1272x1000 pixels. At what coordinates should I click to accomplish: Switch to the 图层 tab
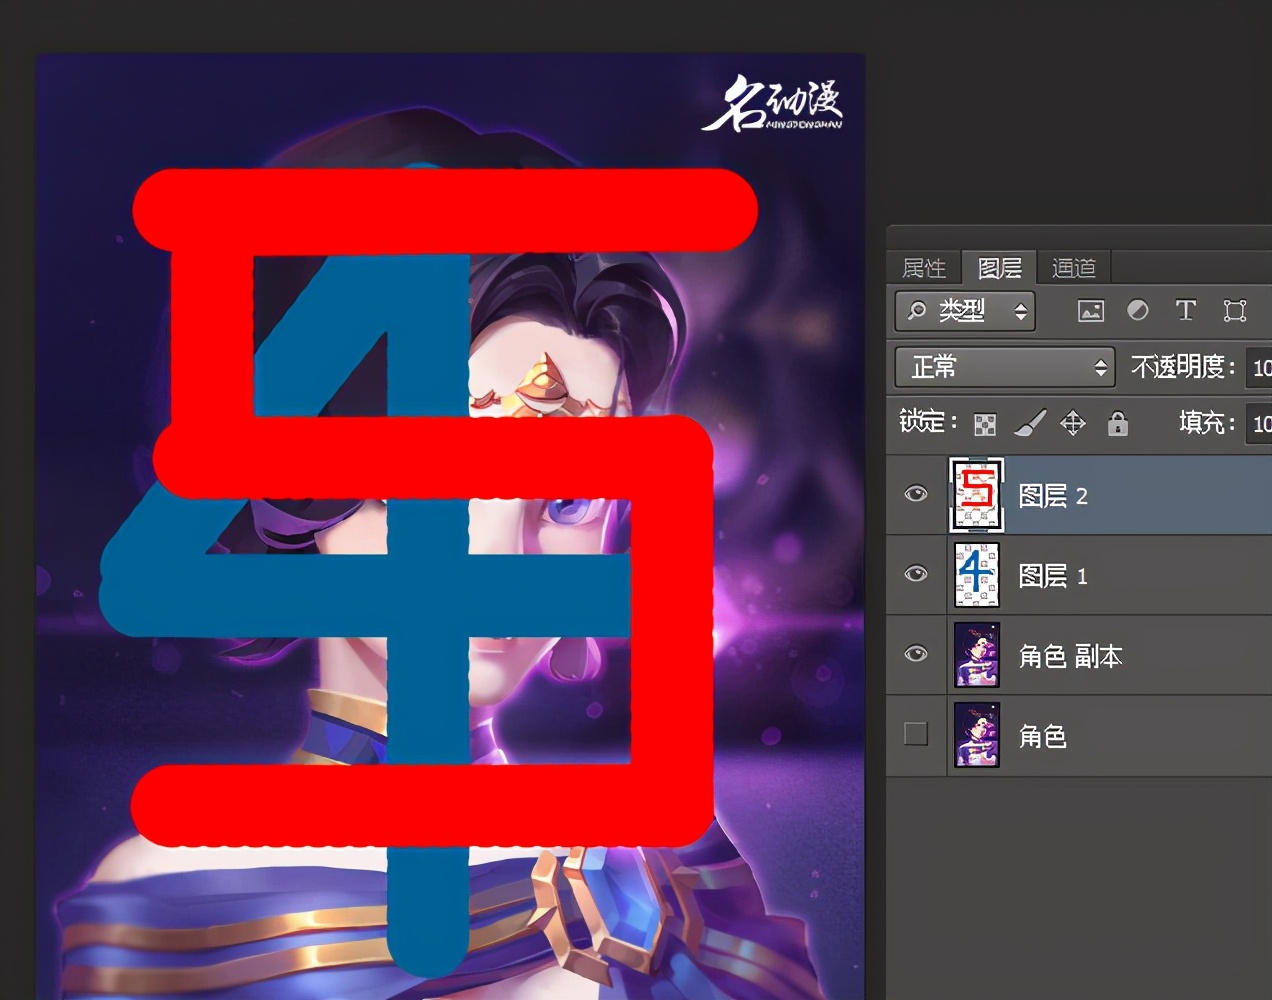tap(999, 268)
